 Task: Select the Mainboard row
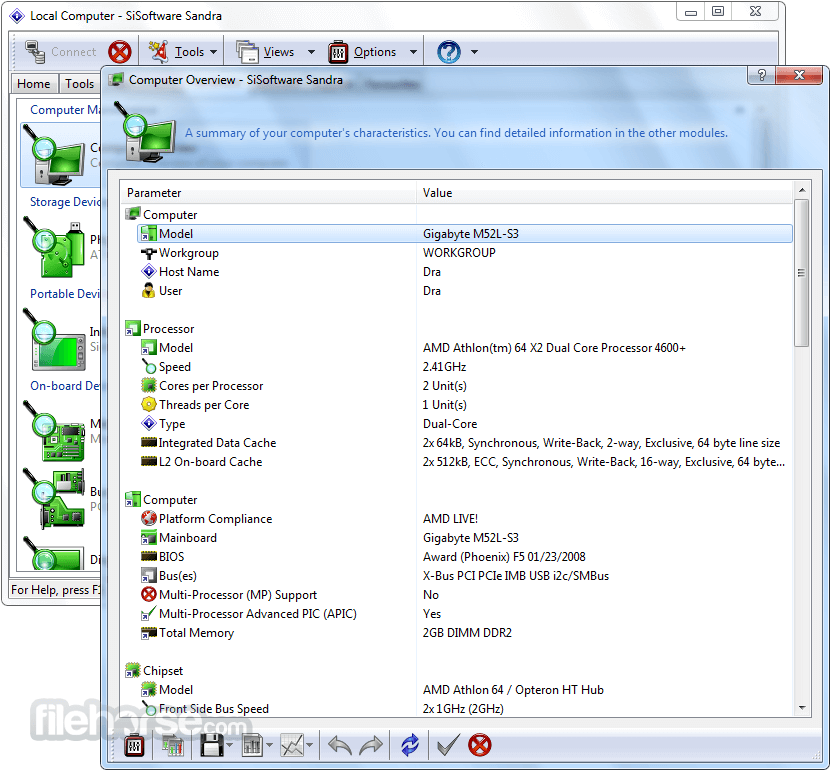tap(465, 538)
